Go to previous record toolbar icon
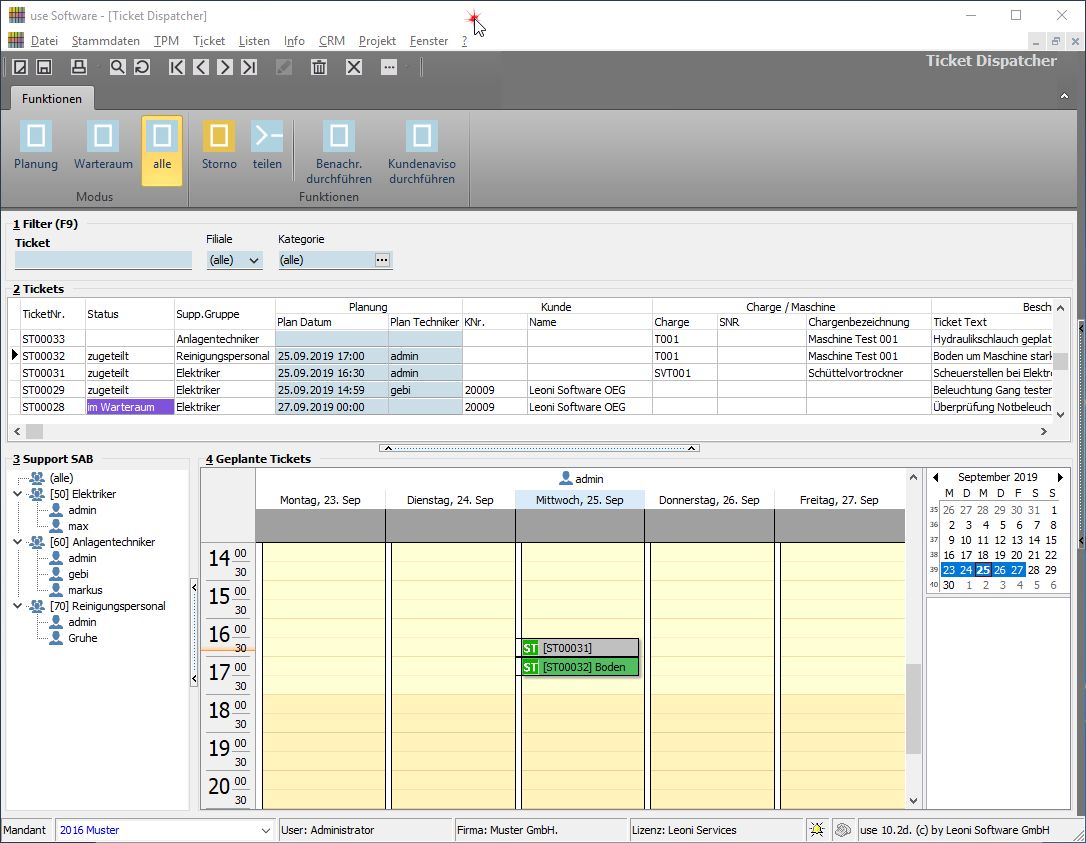1086x843 pixels. [x=201, y=67]
